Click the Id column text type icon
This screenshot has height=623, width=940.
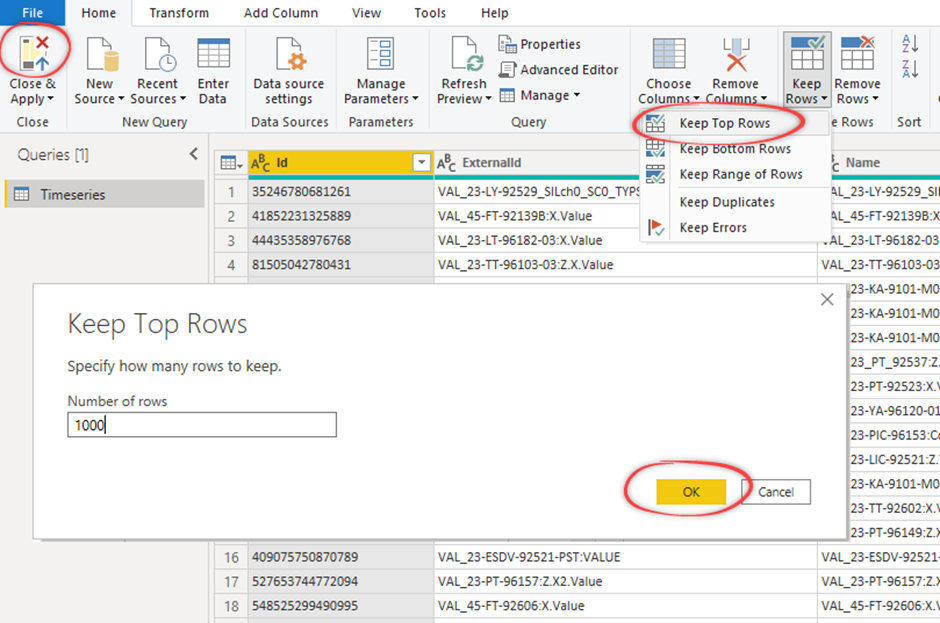pos(261,163)
